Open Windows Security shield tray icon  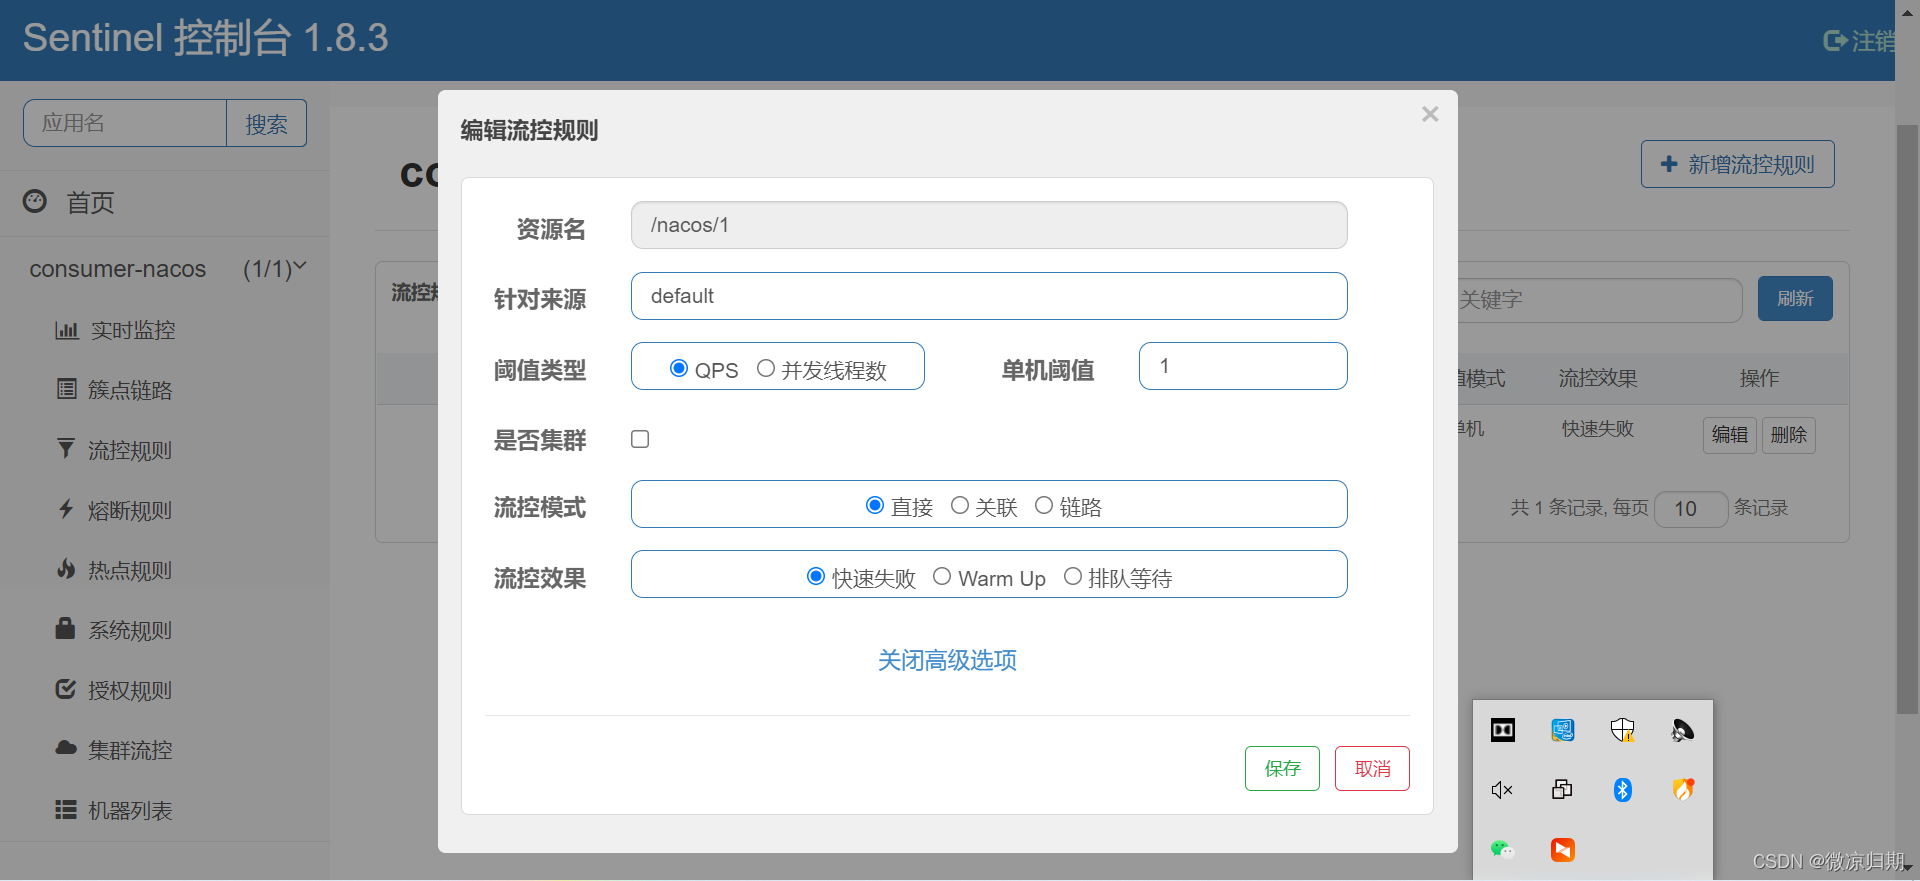(1622, 730)
